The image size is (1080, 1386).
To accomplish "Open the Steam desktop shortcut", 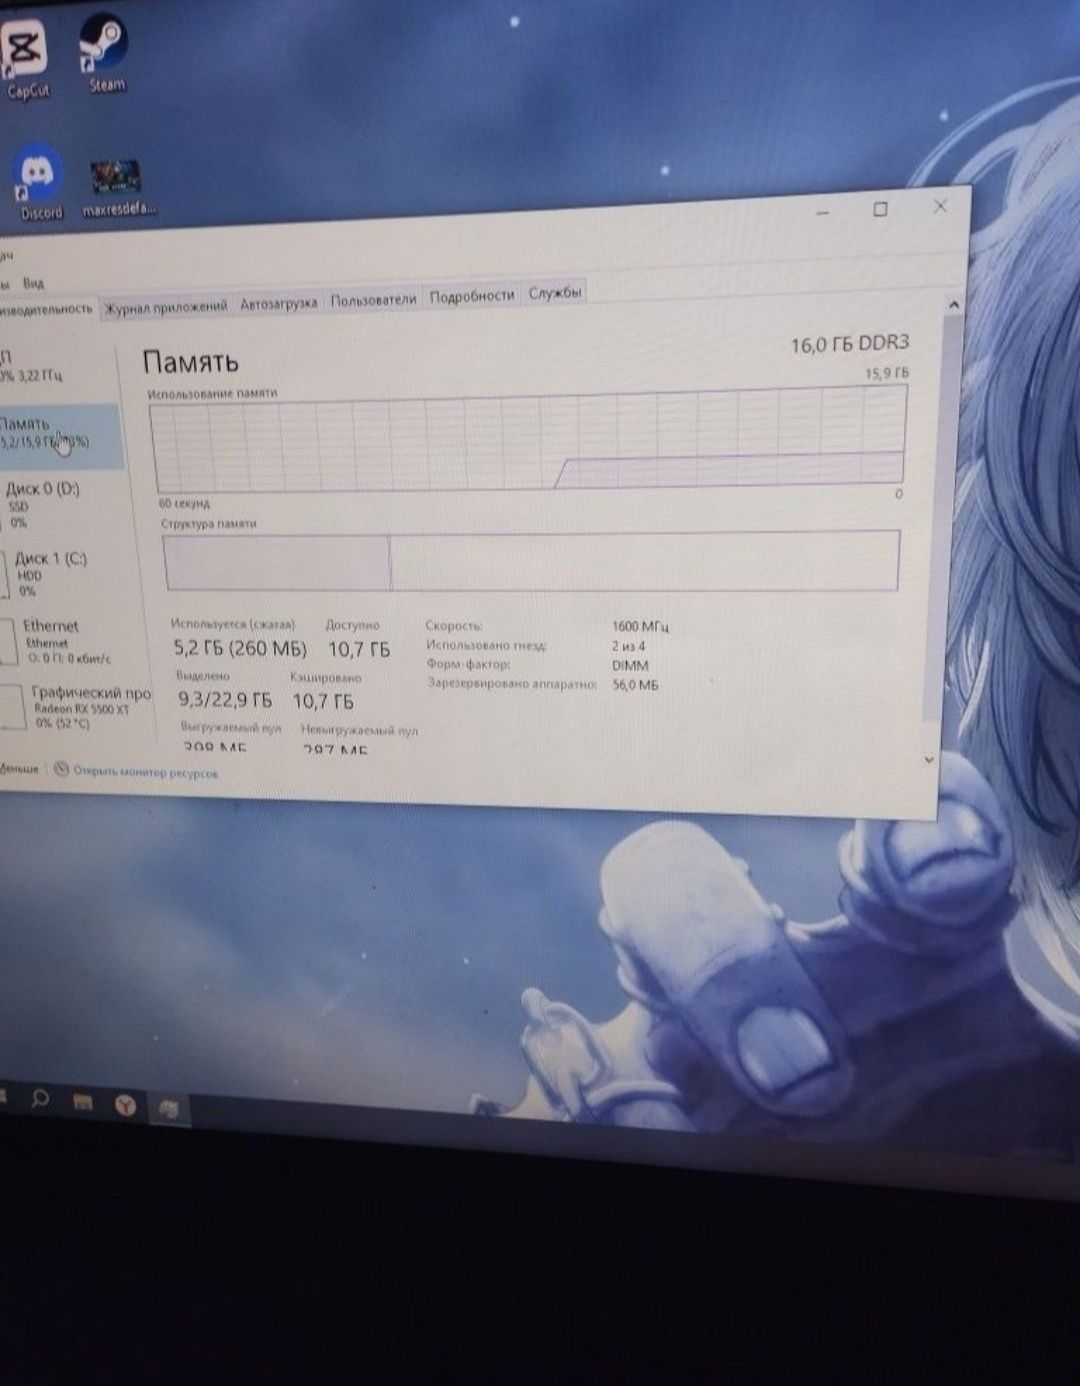I will [x=105, y=55].
